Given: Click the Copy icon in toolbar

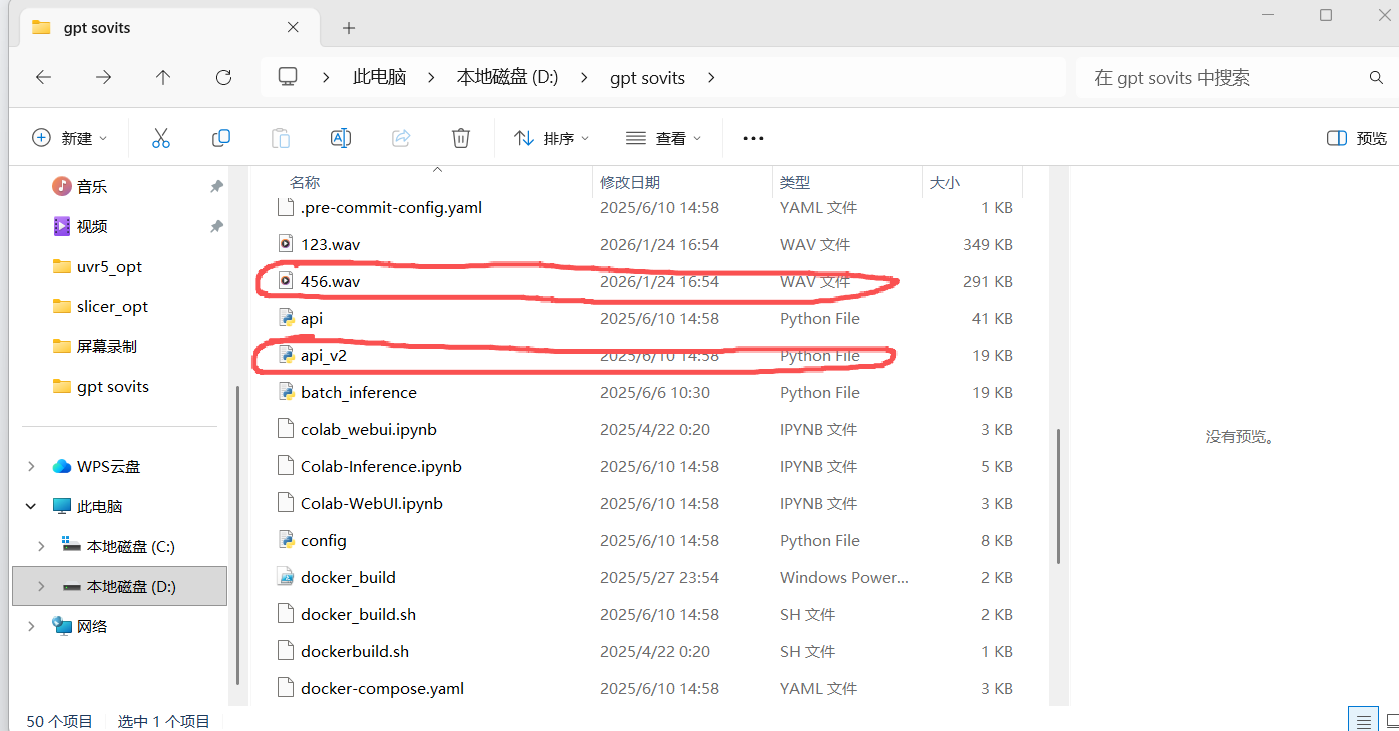Looking at the screenshot, I should click(x=221, y=138).
